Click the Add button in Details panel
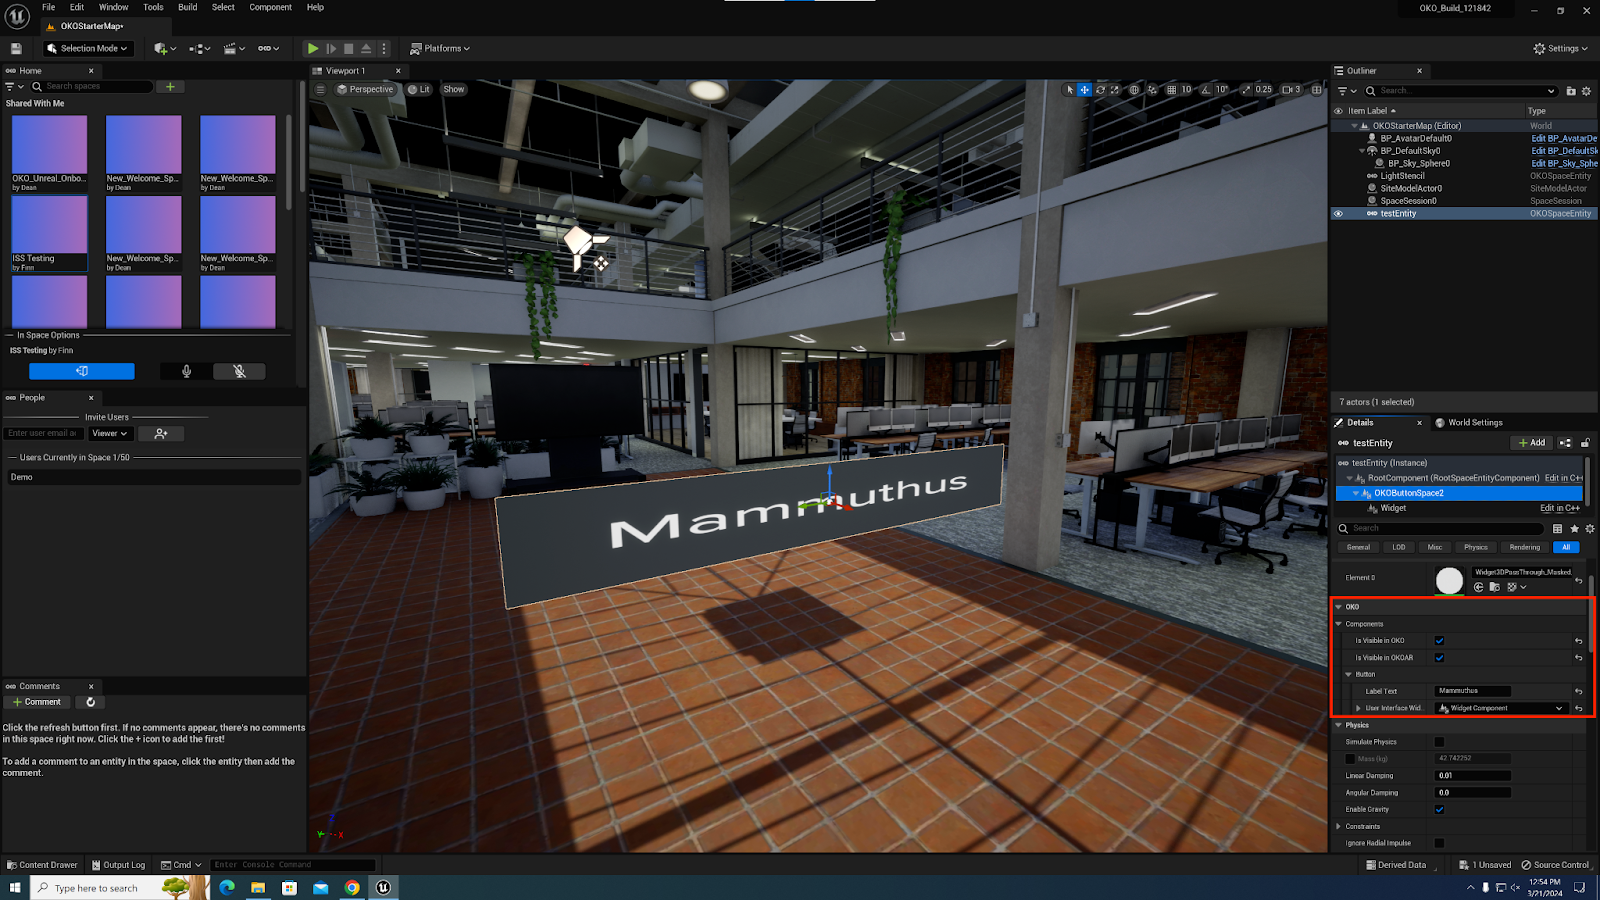1600x900 pixels. (1531, 443)
